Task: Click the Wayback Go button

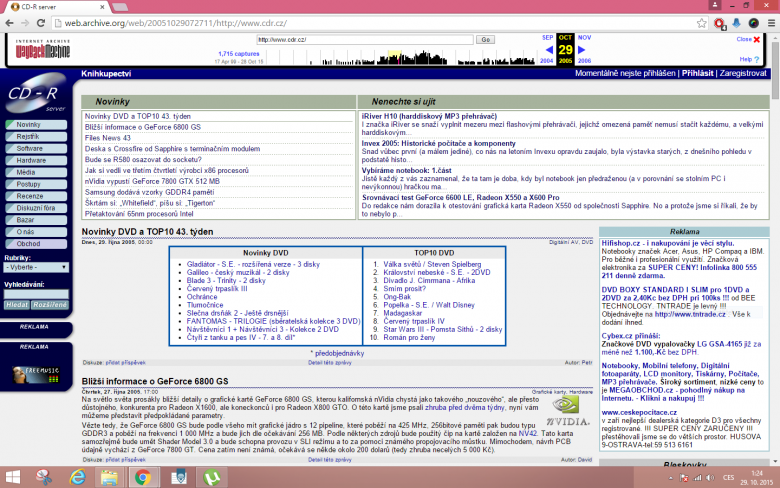Action: pyautogui.click(x=485, y=39)
